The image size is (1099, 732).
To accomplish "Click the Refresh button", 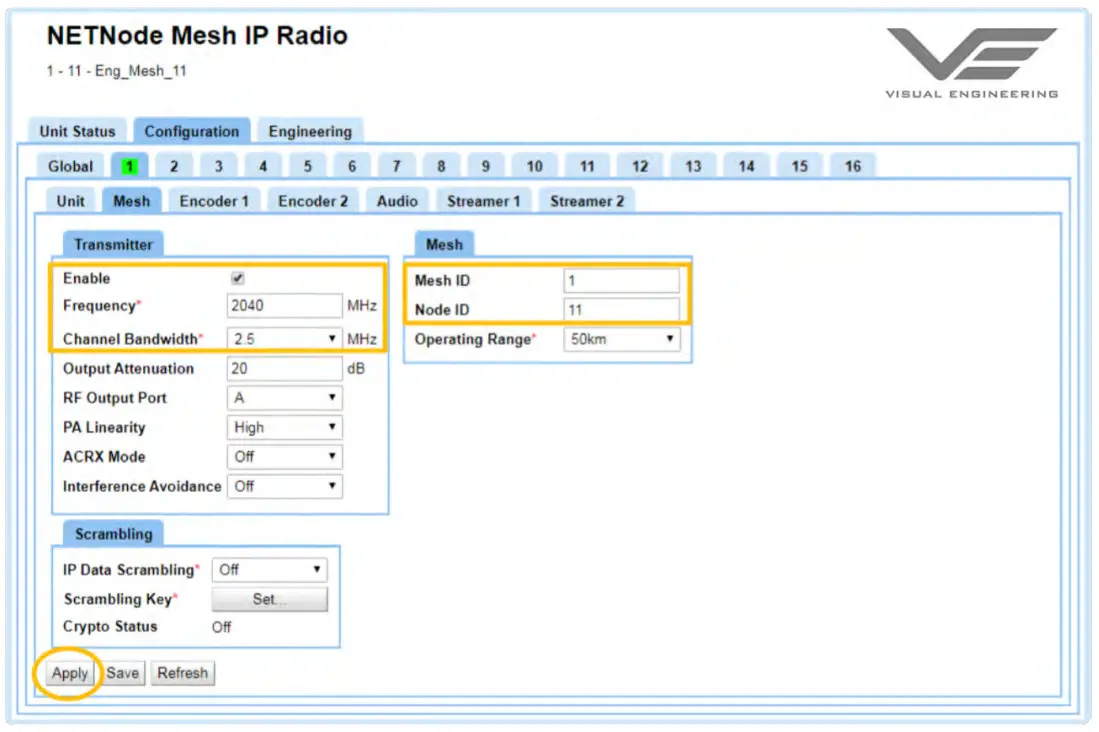I will [x=182, y=673].
